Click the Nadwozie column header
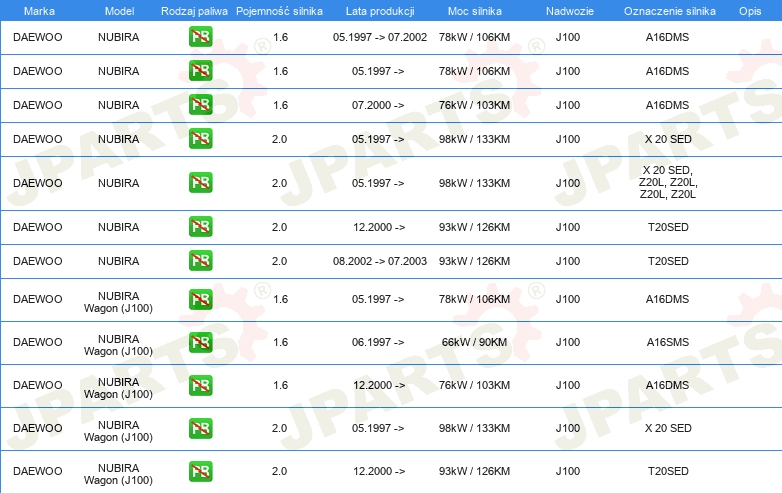782x493 pixels. 570,11
